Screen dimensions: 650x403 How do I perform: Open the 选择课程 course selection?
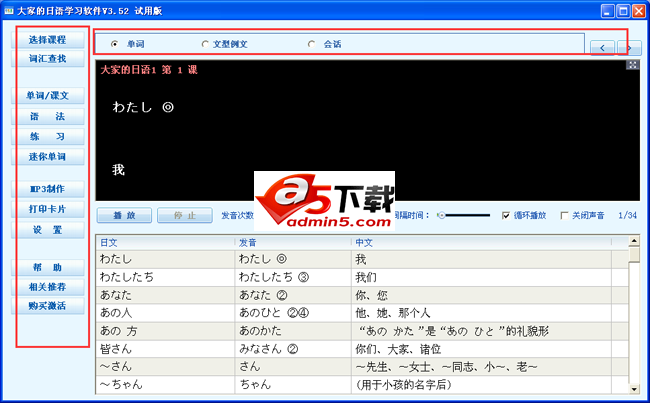pos(47,40)
